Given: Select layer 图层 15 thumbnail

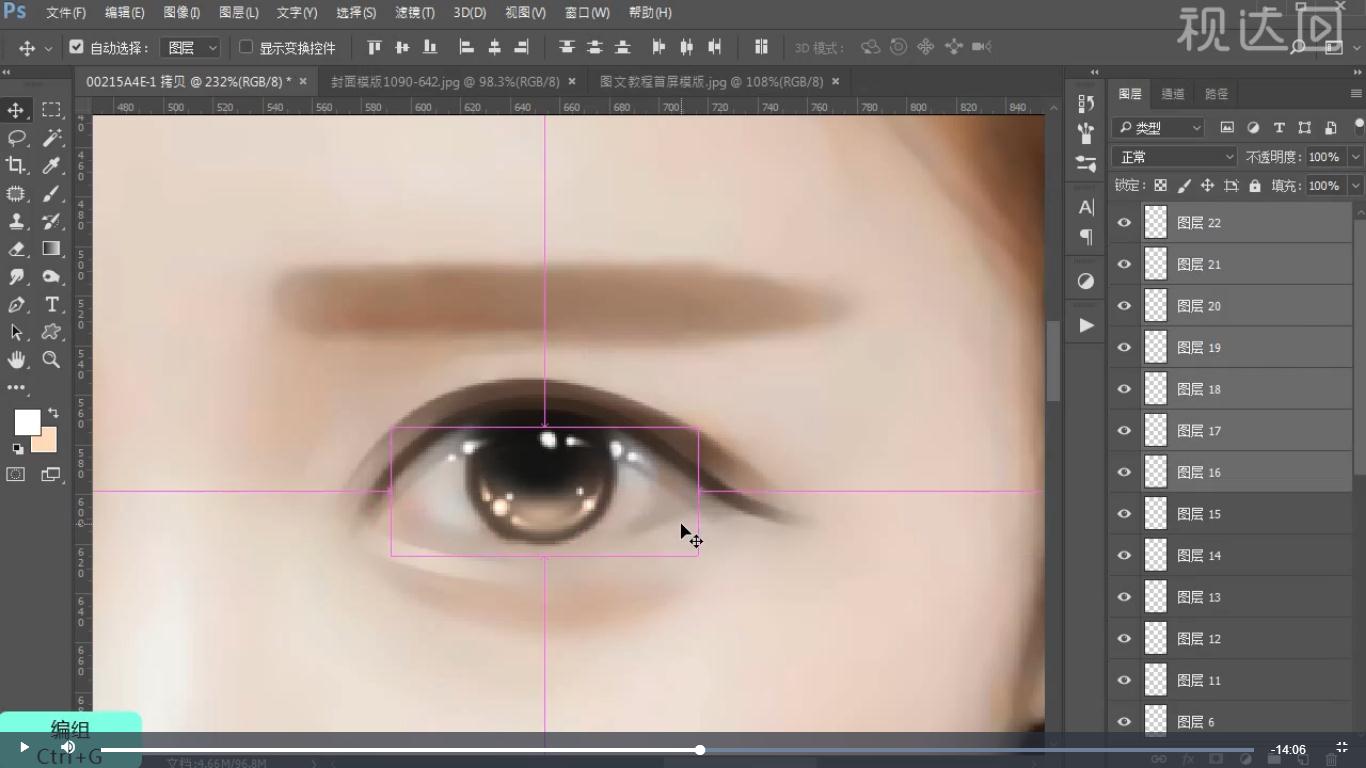Looking at the screenshot, I should tap(1155, 514).
